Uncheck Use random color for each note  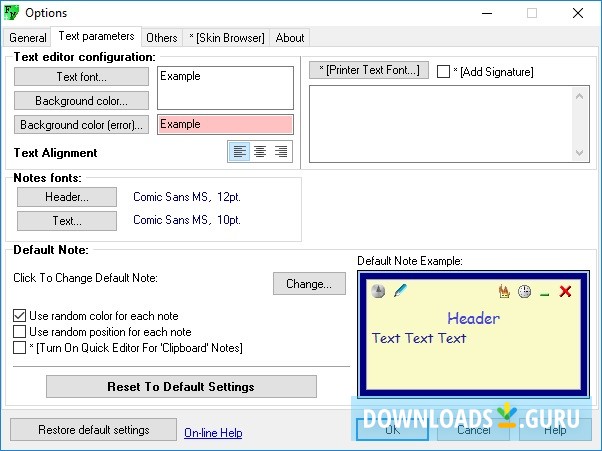20,316
